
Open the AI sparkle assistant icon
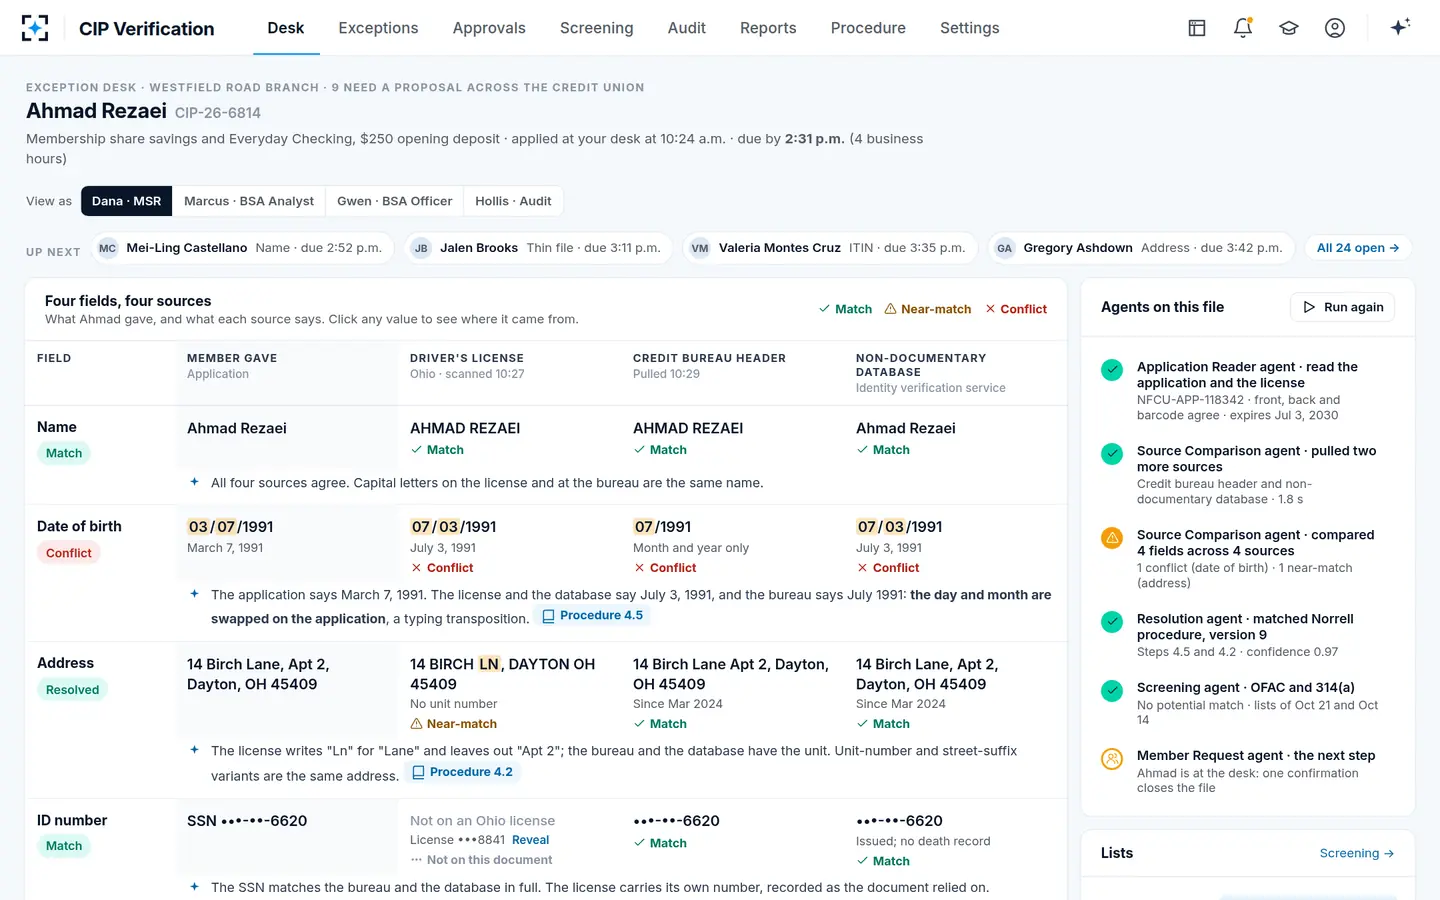click(1400, 27)
